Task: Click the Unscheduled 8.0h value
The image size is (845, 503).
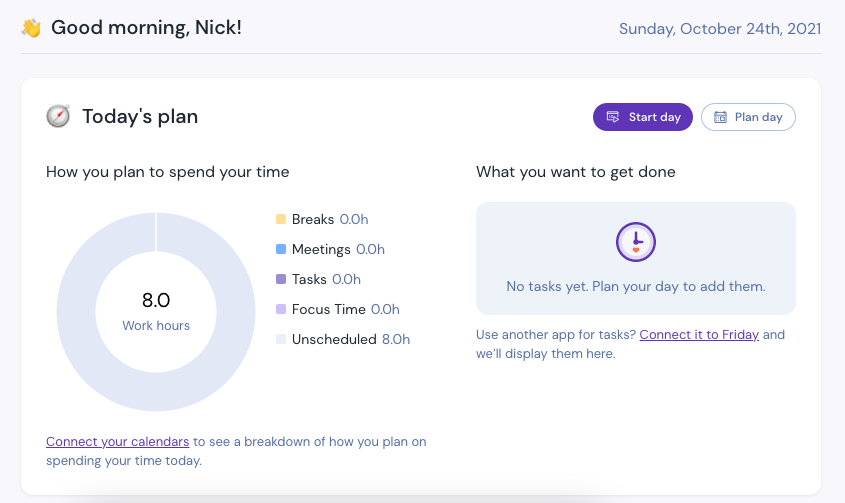Action: [x=396, y=339]
